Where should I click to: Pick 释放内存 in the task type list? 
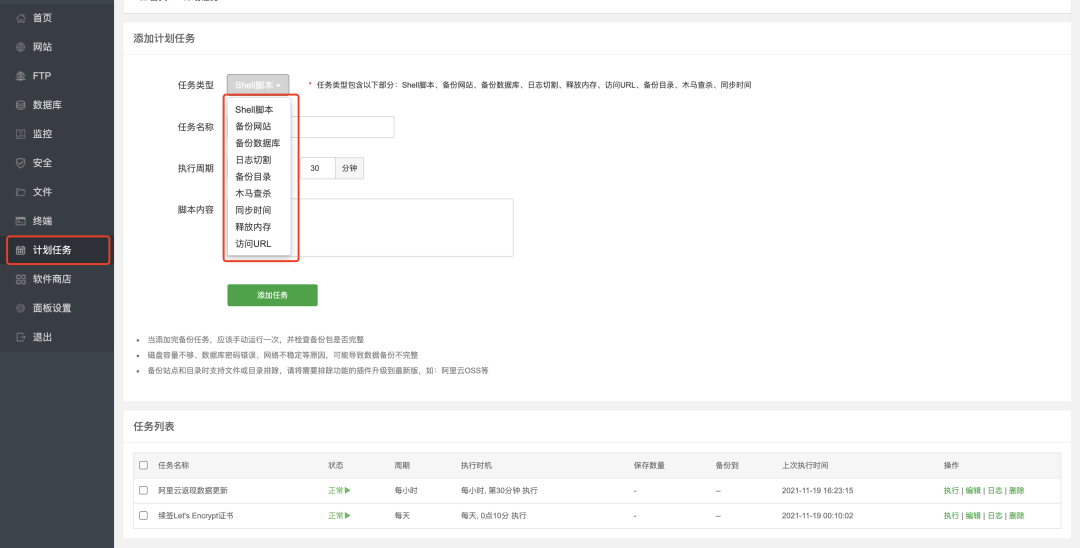click(253, 227)
